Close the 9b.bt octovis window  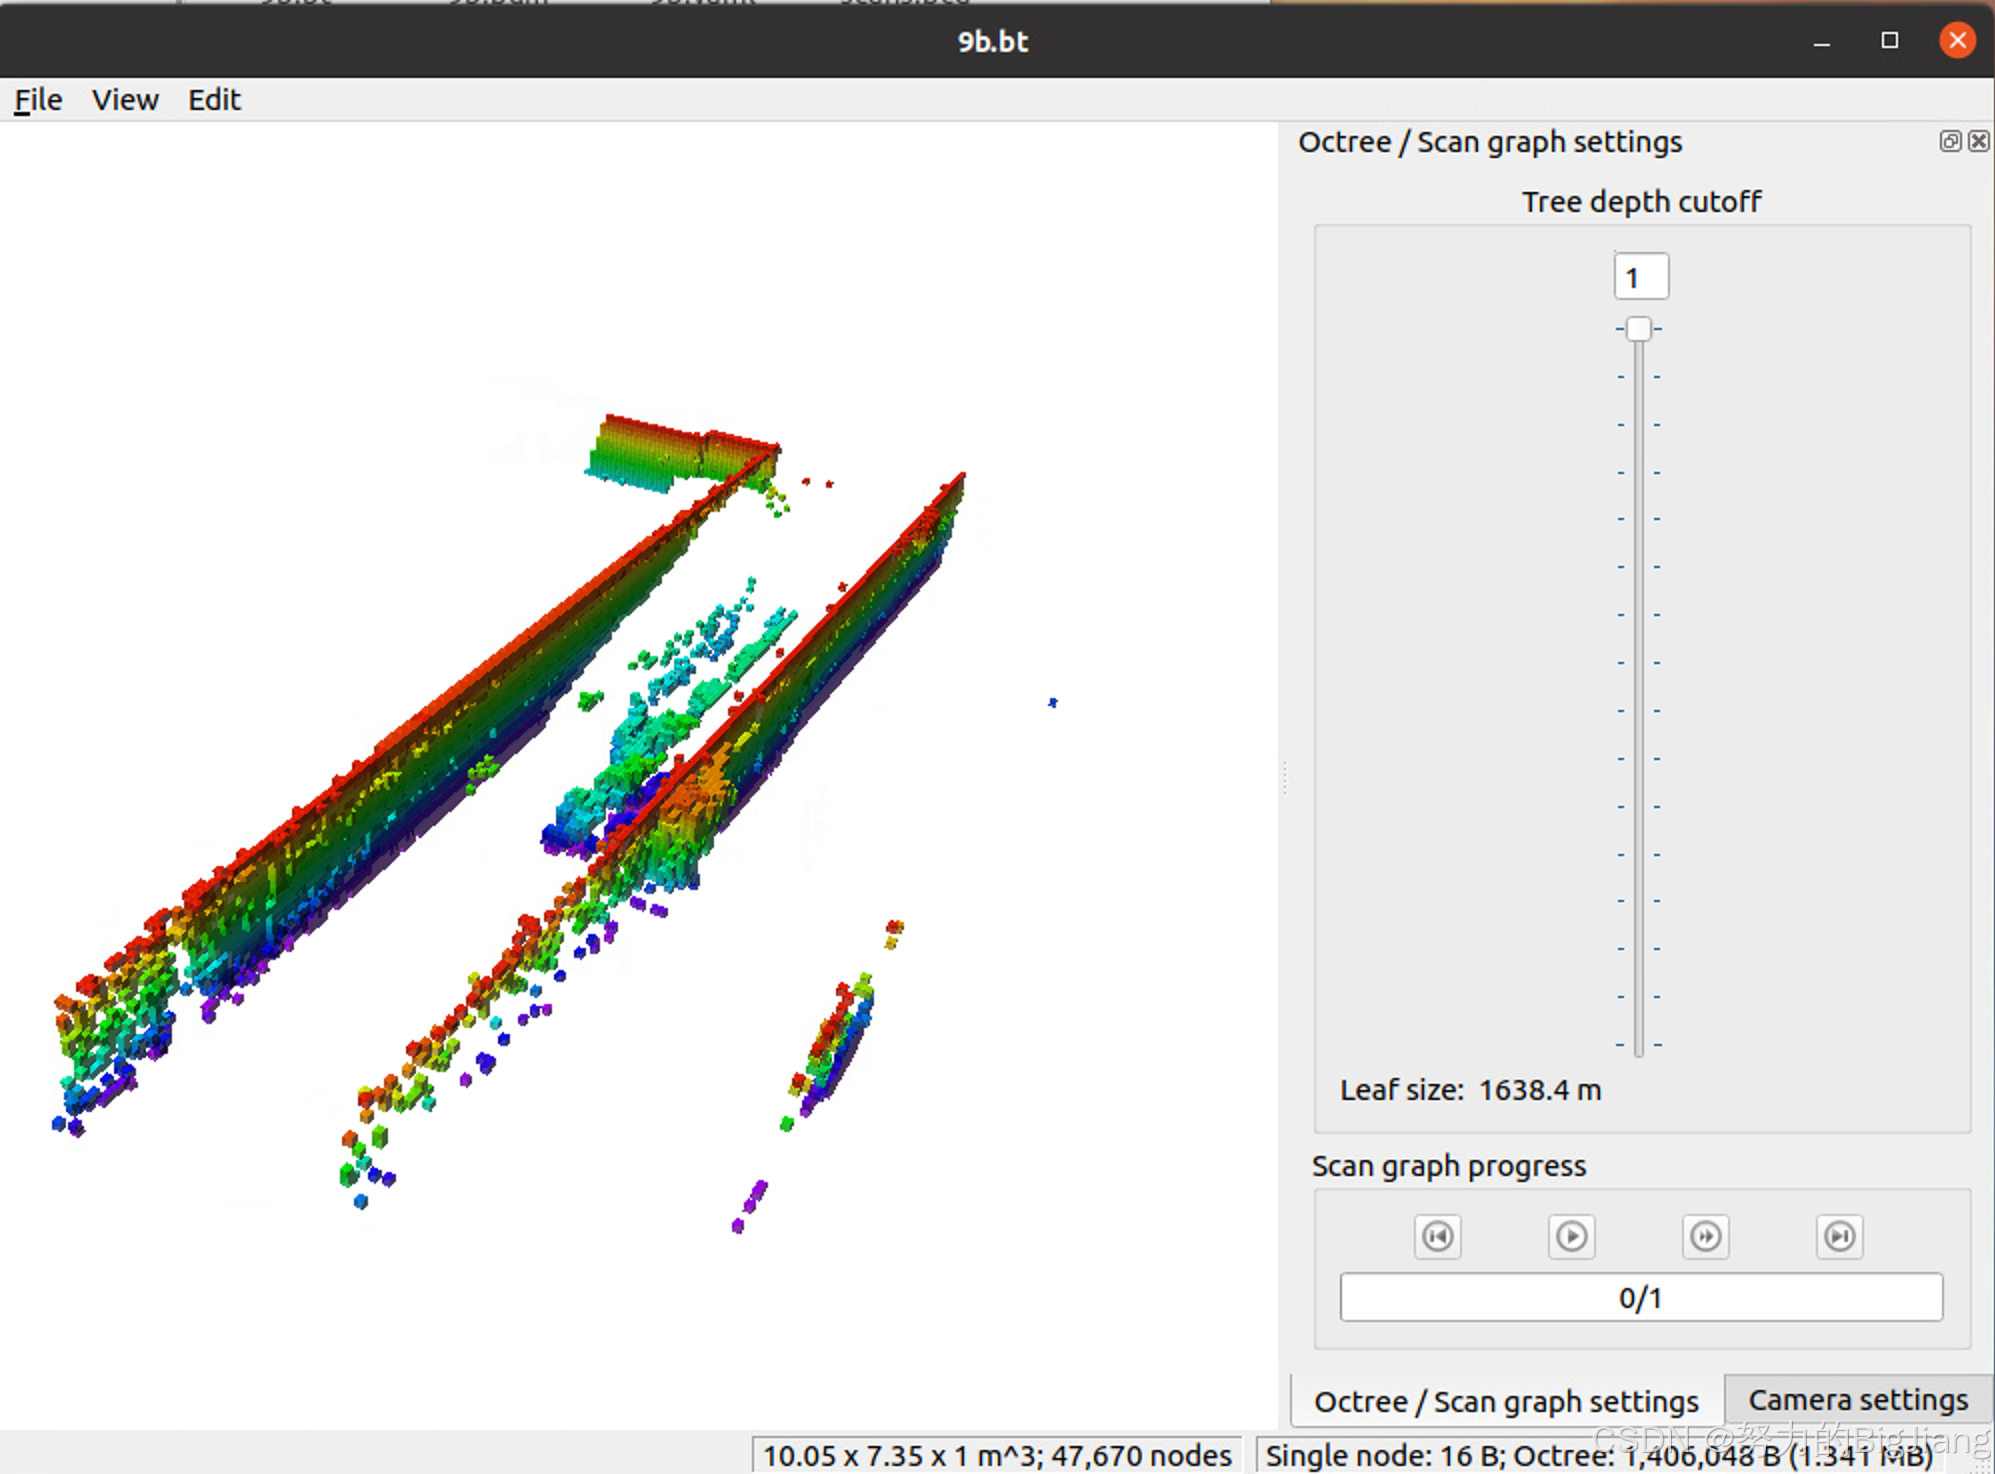pos(1957,41)
